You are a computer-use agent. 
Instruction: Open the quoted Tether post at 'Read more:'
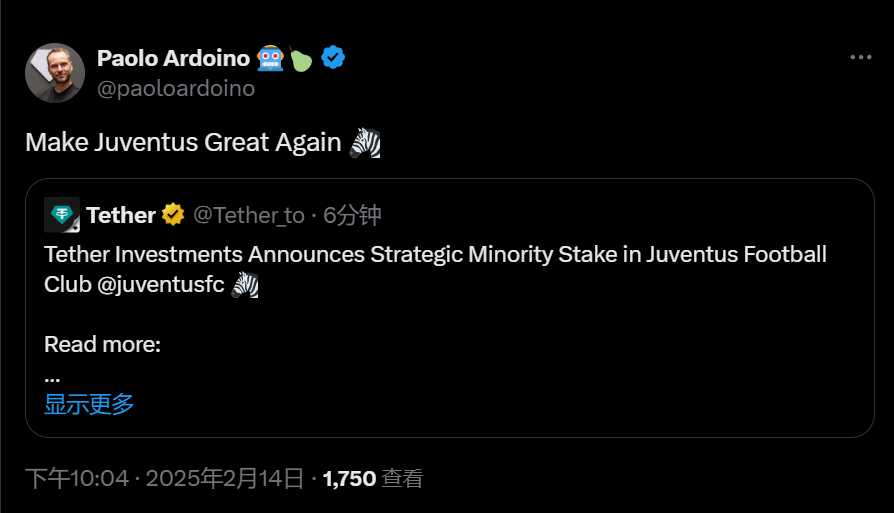click(102, 345)
